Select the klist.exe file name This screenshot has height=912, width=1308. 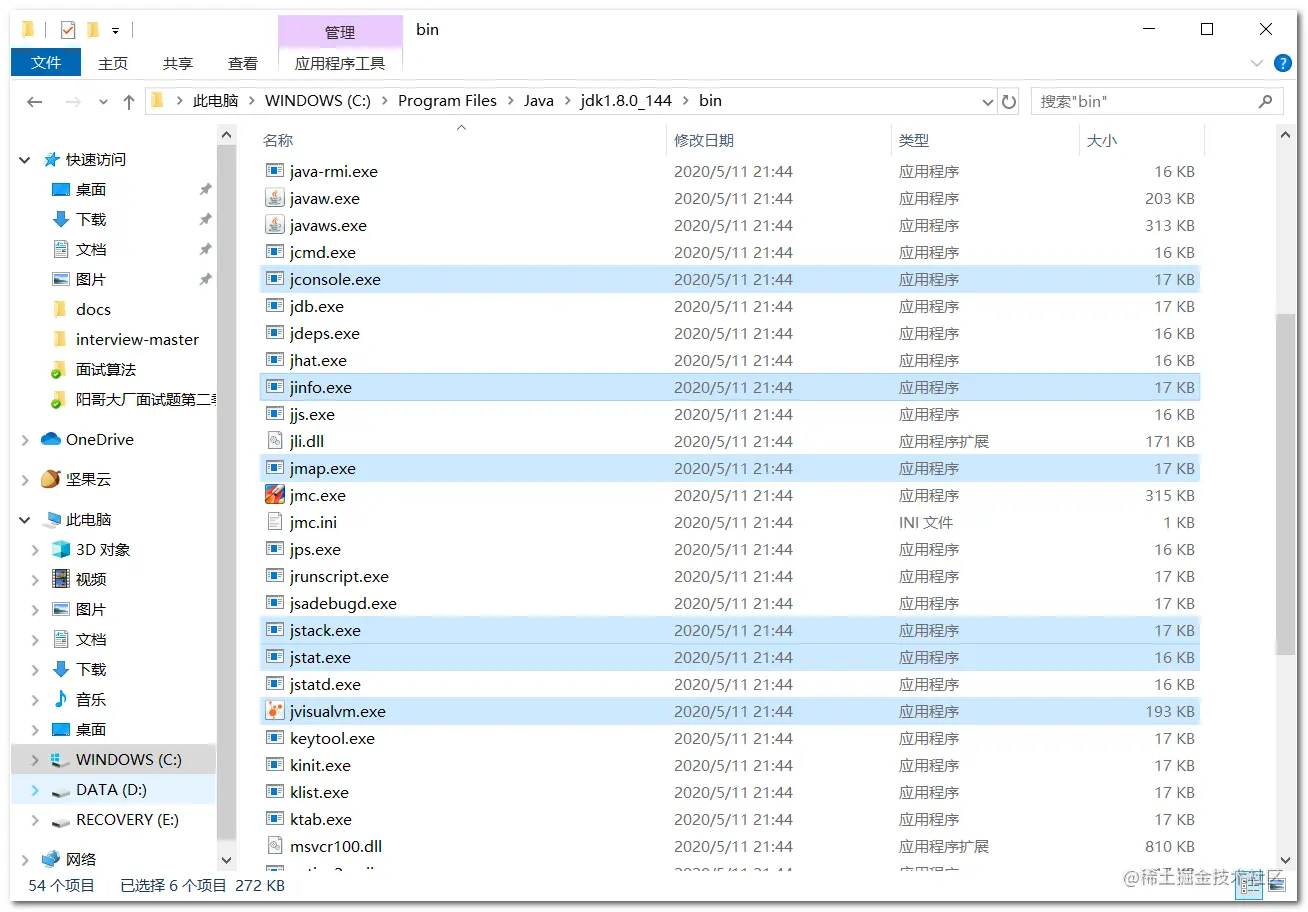pyautogui.click(x=319, y=793)
